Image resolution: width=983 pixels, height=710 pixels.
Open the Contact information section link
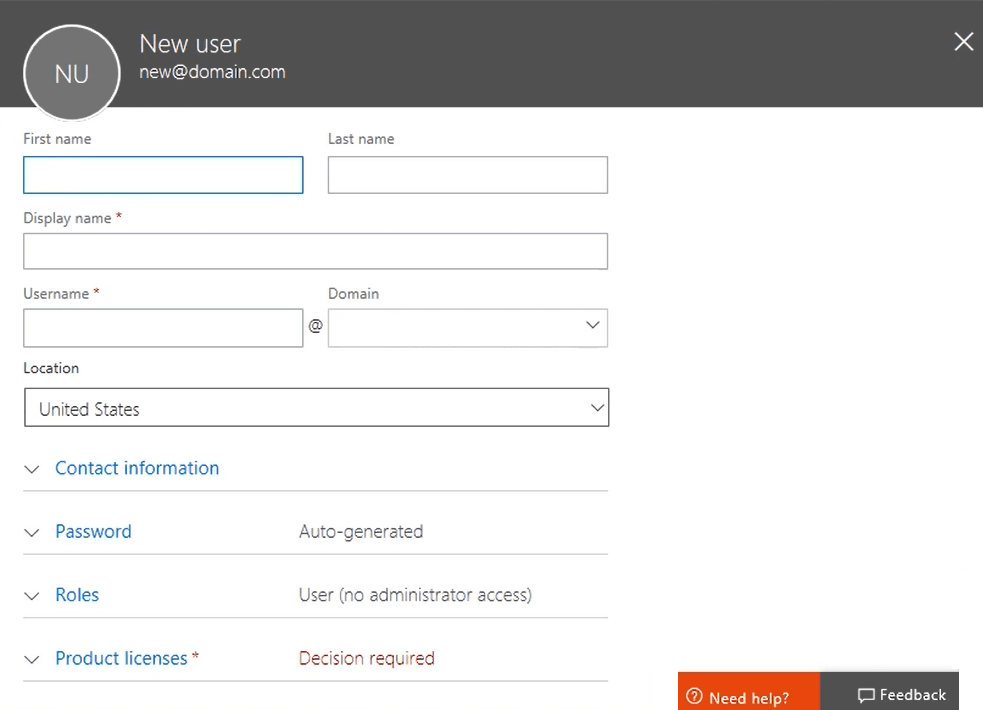[137, 468]
